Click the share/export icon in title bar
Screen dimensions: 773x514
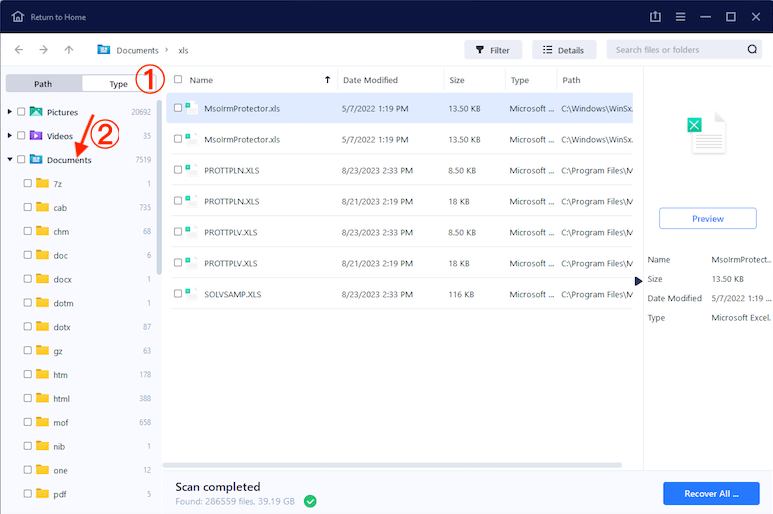656,17
